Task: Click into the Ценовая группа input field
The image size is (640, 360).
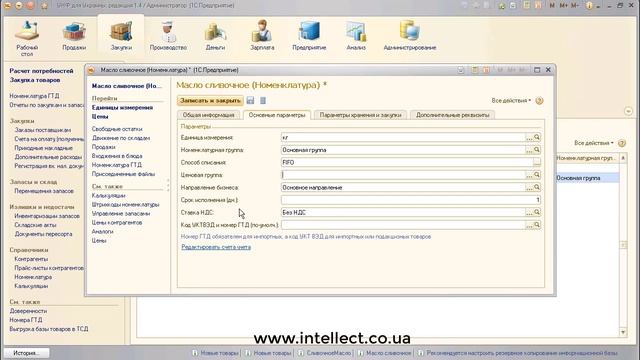Action: [403, 175]
